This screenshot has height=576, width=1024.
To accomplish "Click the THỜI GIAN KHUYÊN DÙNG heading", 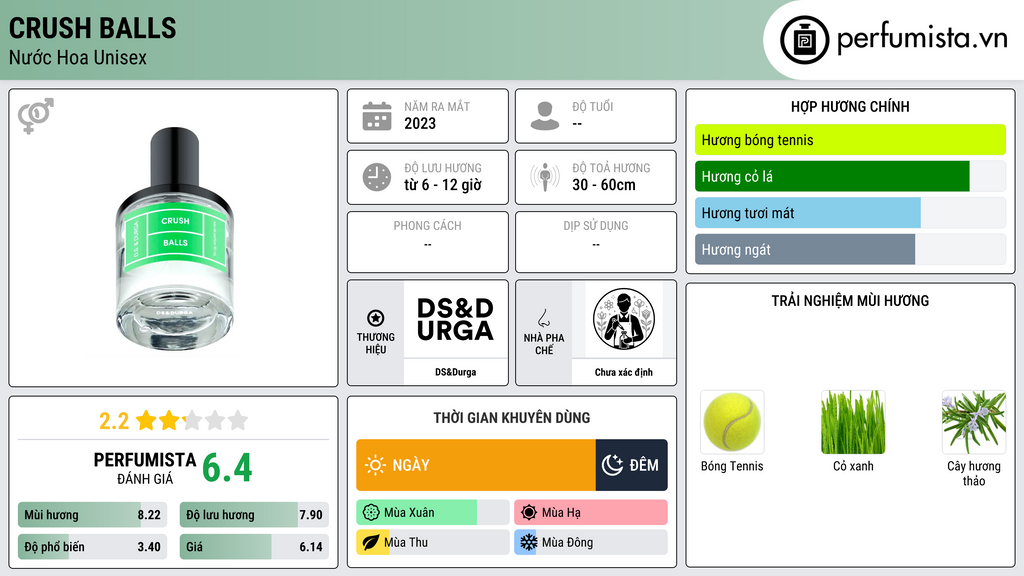I will point(512,418).
